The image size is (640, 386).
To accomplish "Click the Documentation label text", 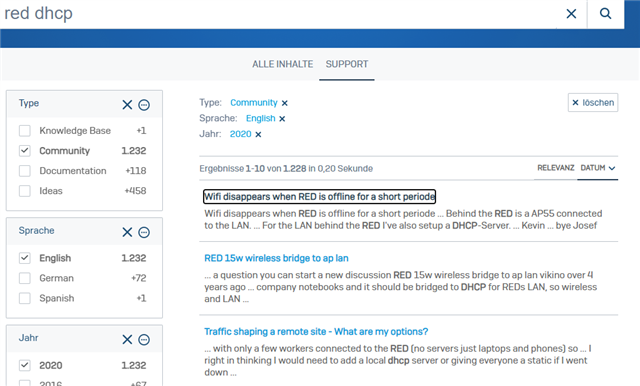I will [x=73, y=171].
